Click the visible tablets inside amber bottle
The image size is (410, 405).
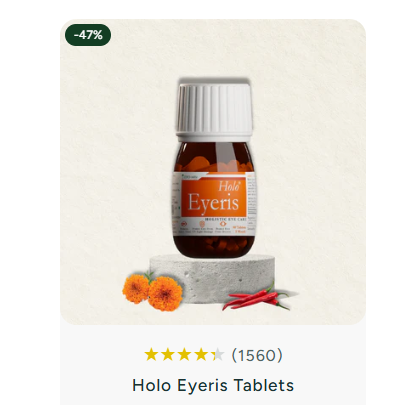pos(215,164)
